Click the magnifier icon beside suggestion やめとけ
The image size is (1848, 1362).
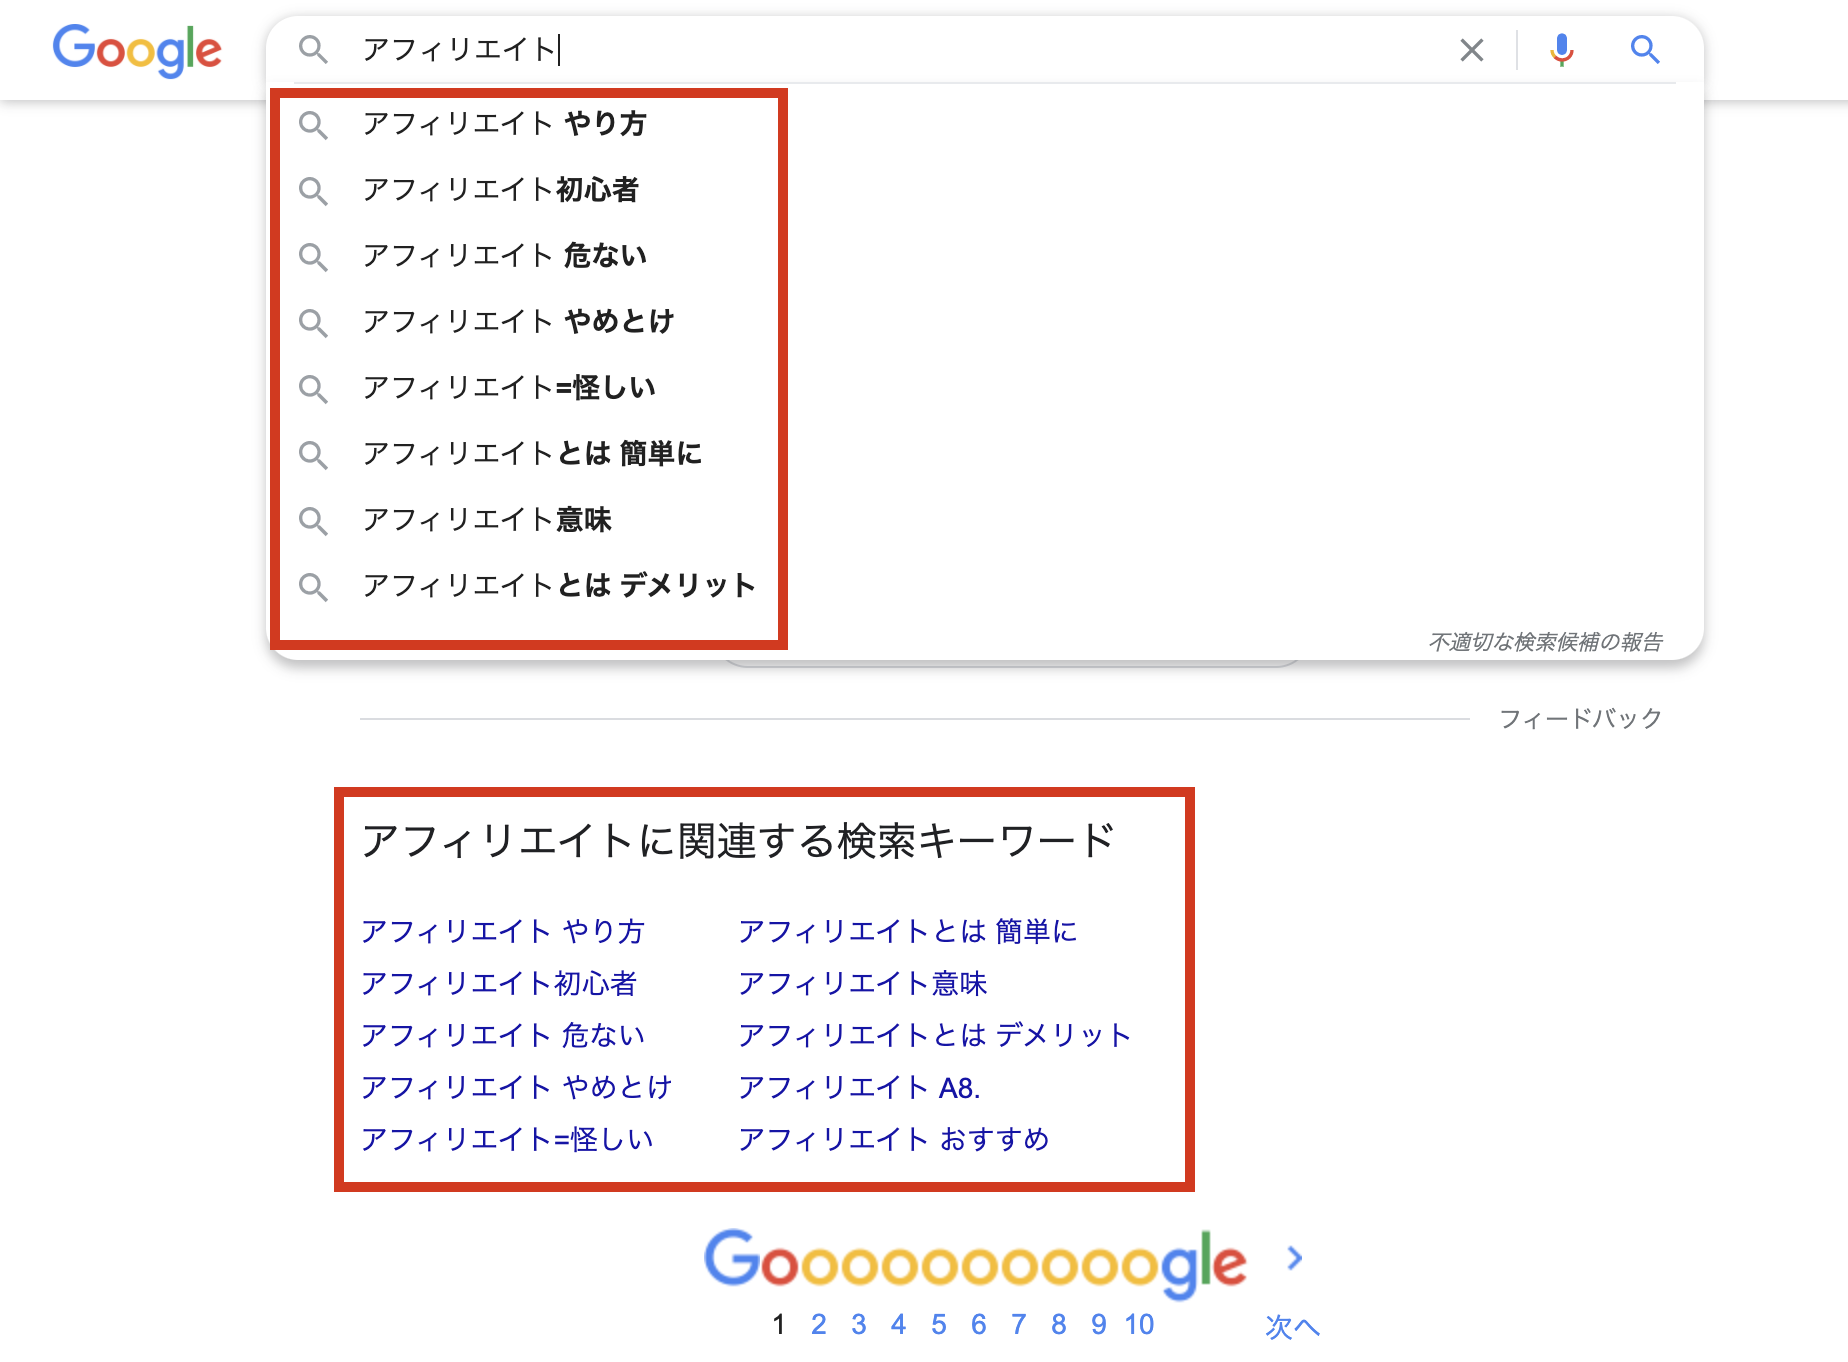pos(314,323)
